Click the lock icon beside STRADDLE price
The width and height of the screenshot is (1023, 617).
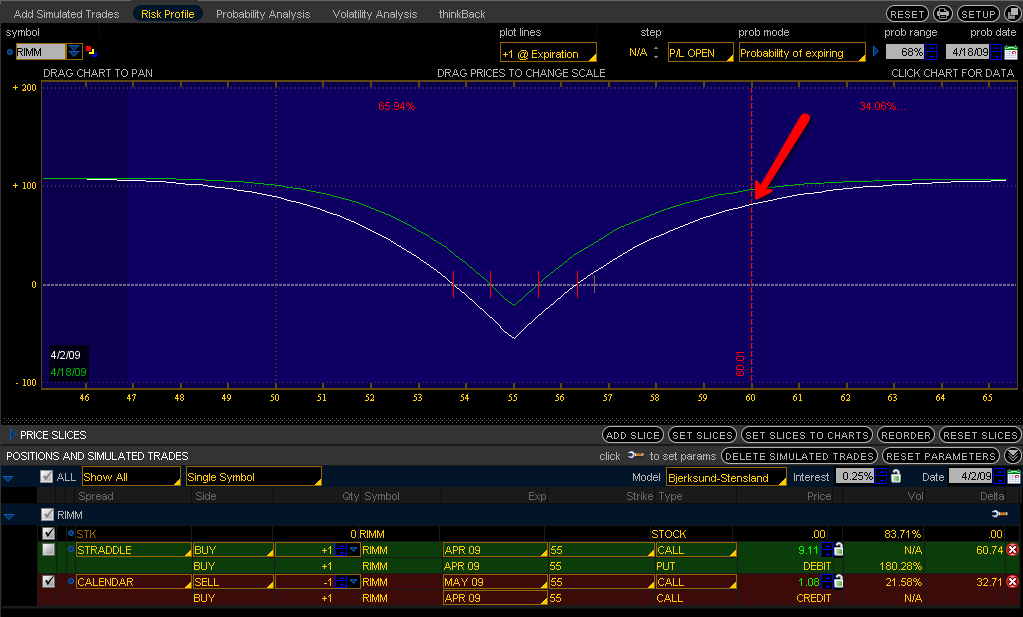pyautogui.click(x=838, y=549)
